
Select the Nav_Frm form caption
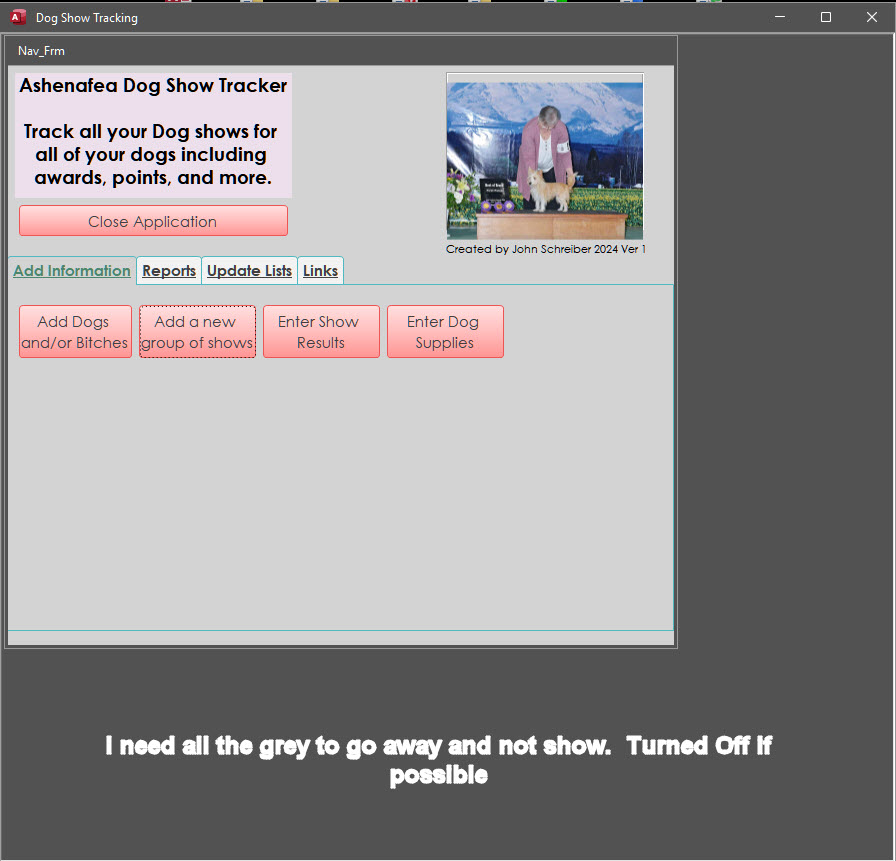(x=41, y=51)
